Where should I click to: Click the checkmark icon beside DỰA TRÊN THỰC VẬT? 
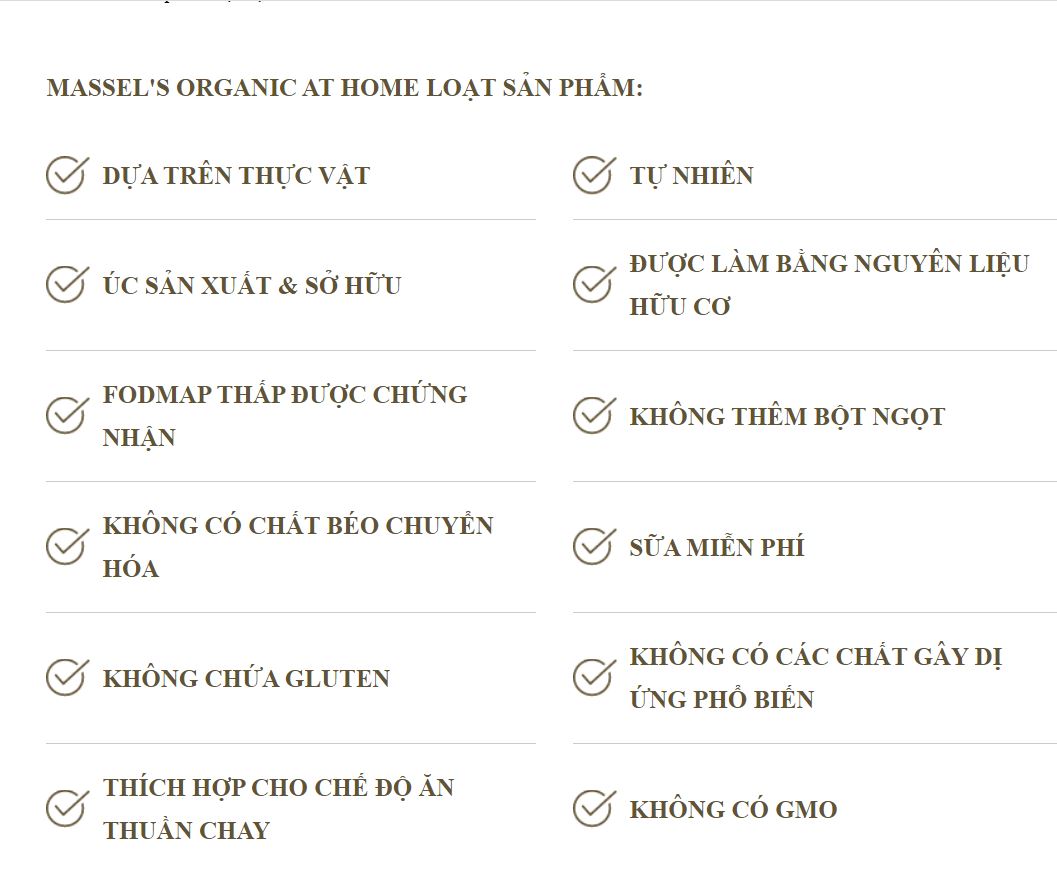coord(66,175)
